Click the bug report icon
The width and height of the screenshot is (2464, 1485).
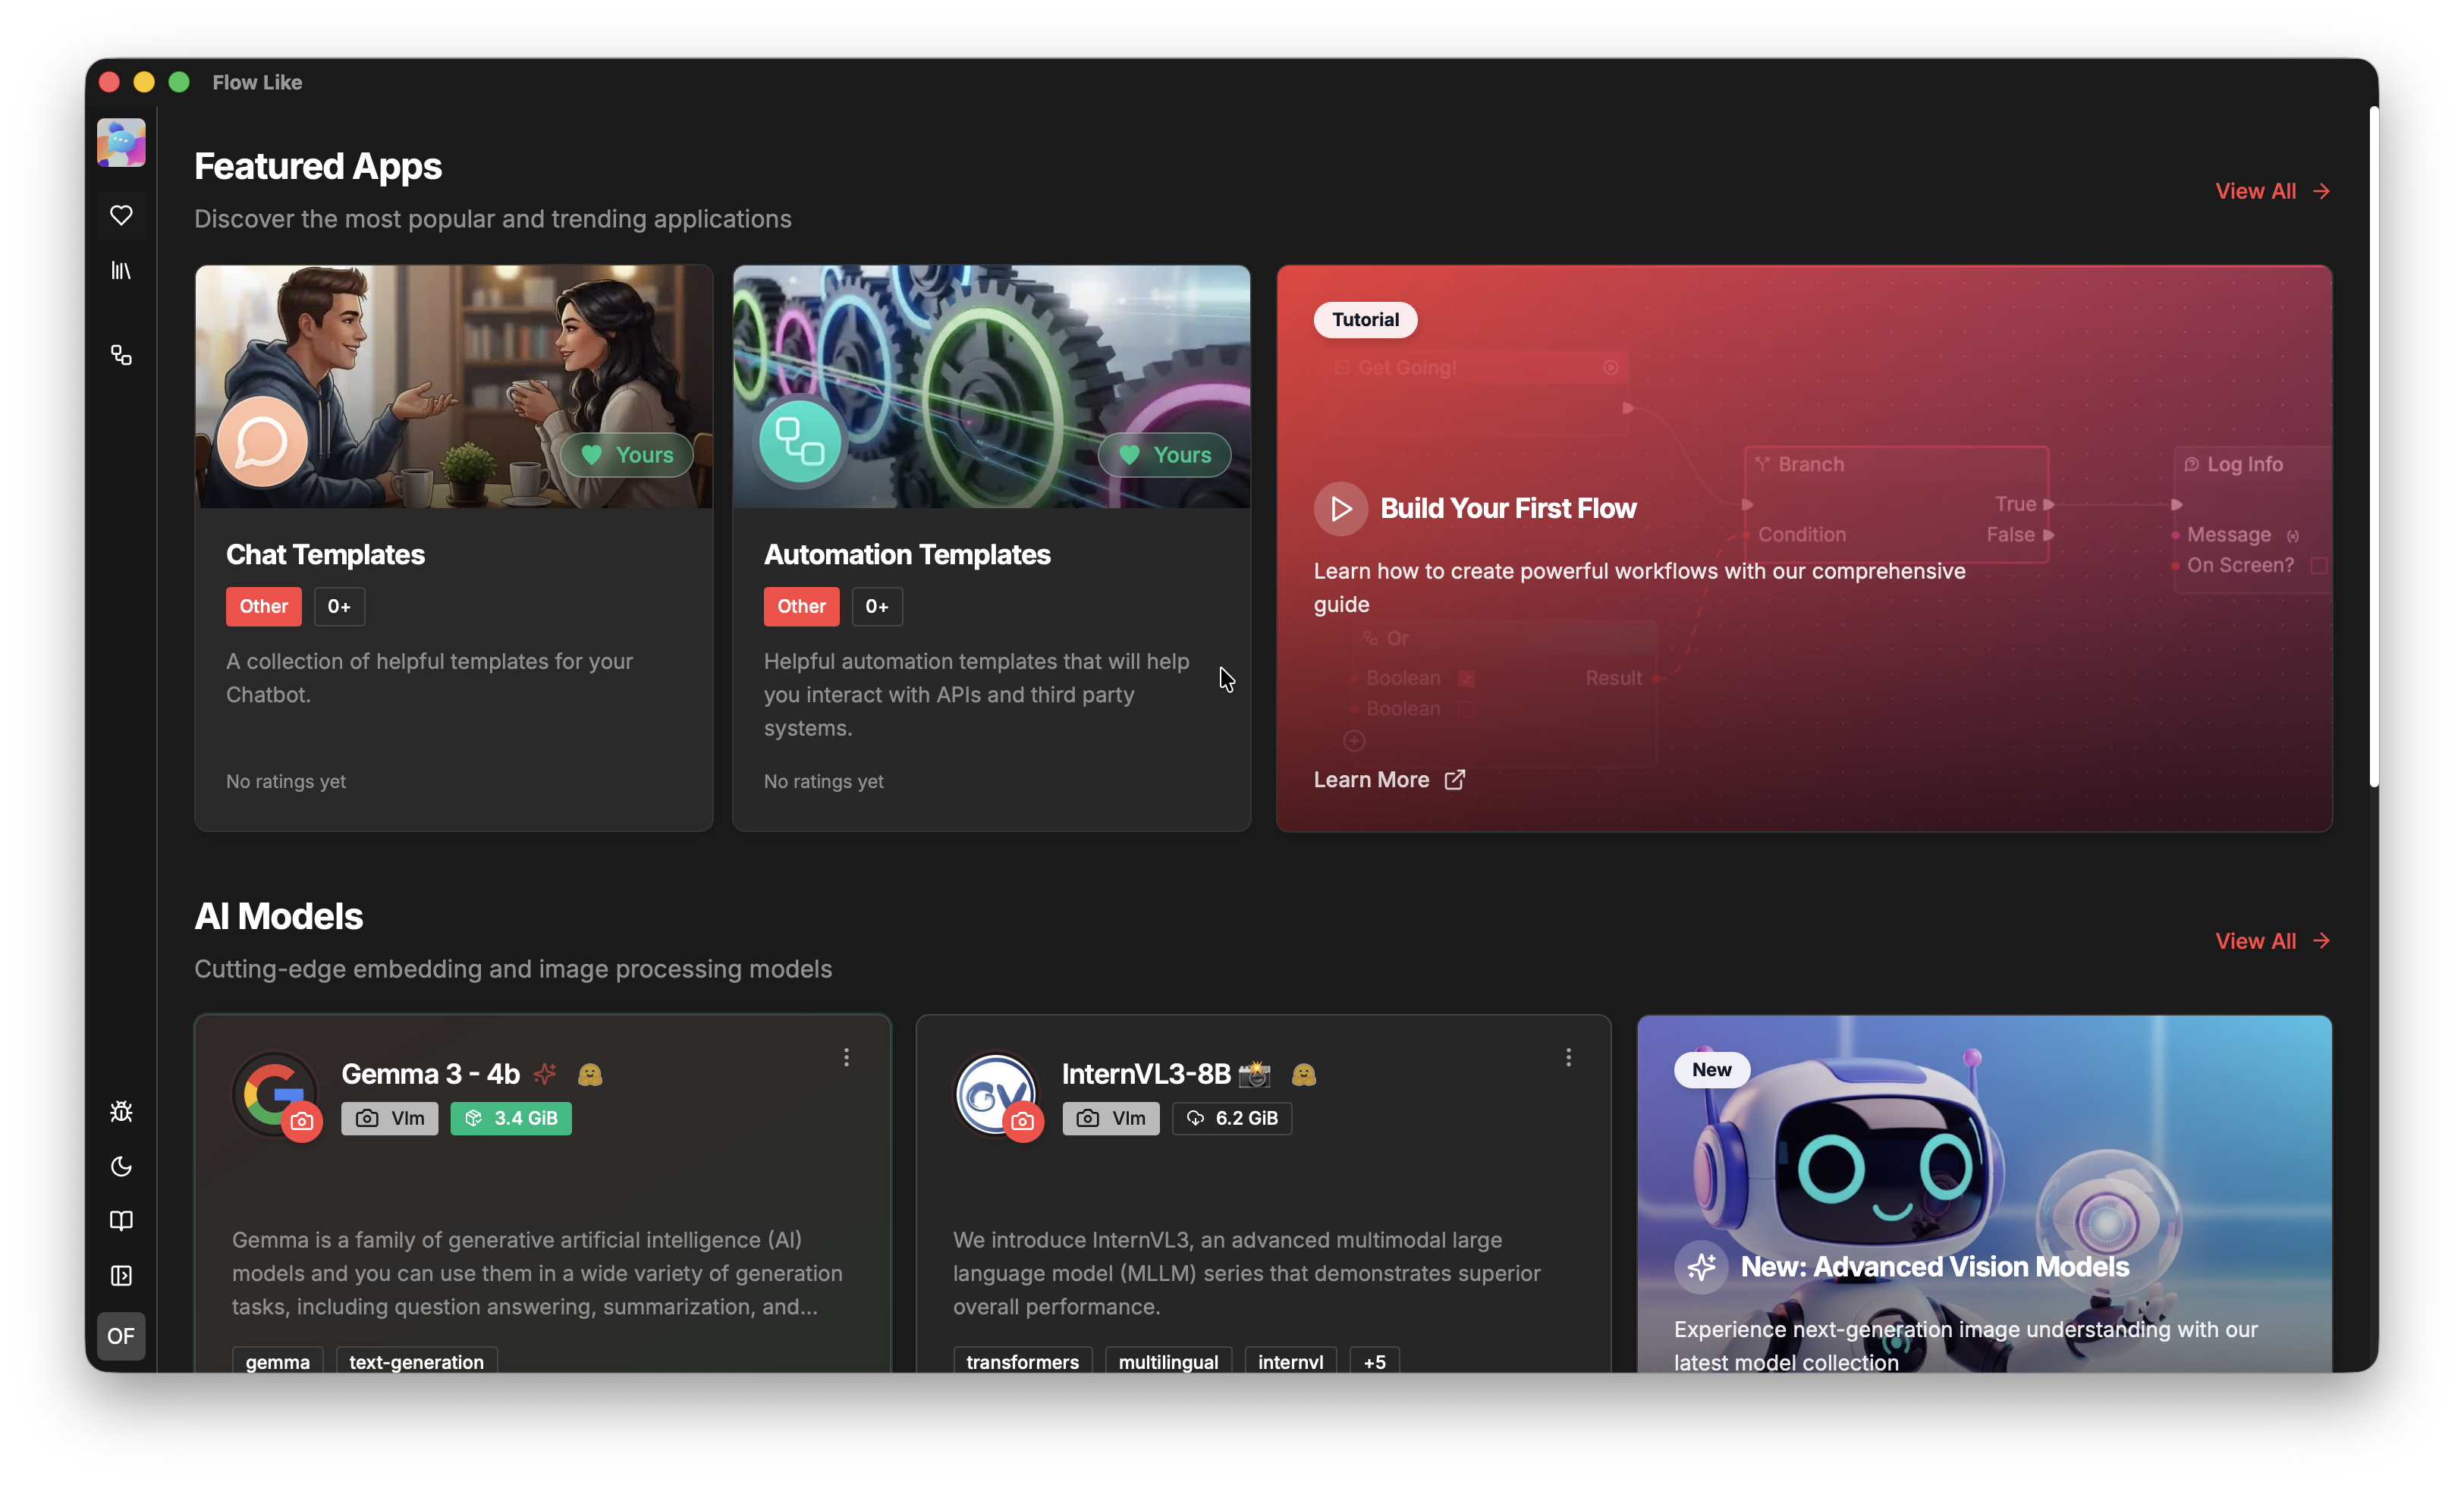click(x=120, y=1111)
